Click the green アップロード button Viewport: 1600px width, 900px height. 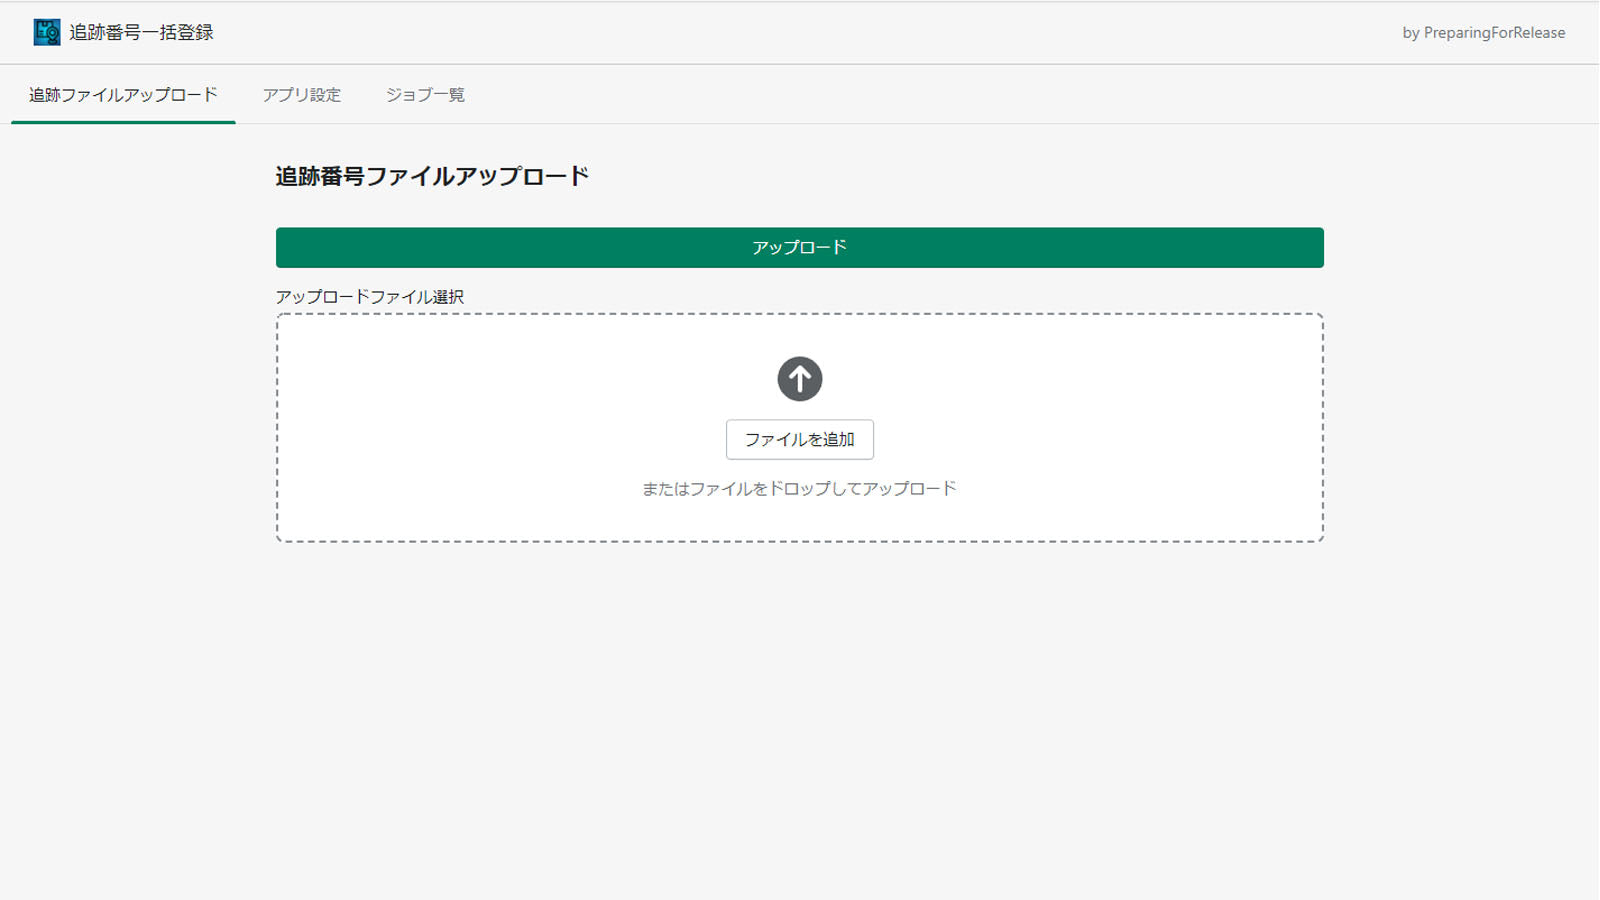click(799, 247)
